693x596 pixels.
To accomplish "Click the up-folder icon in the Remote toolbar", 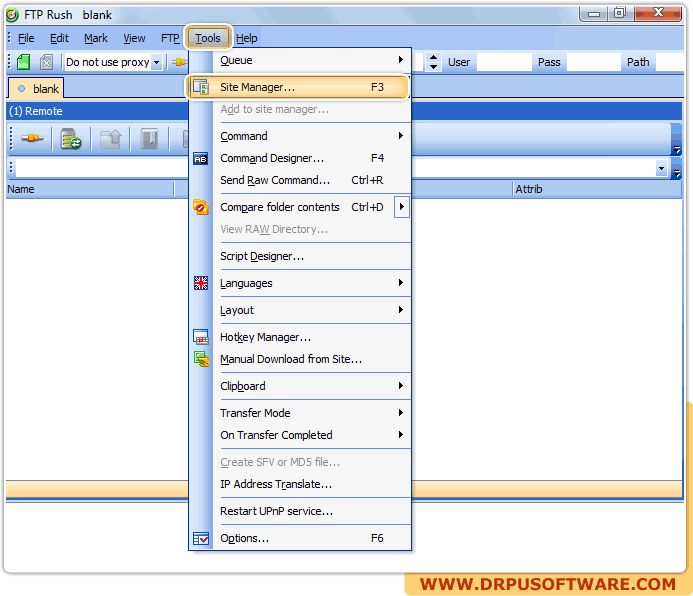I will pyautogui.click(x=110, y=139).
